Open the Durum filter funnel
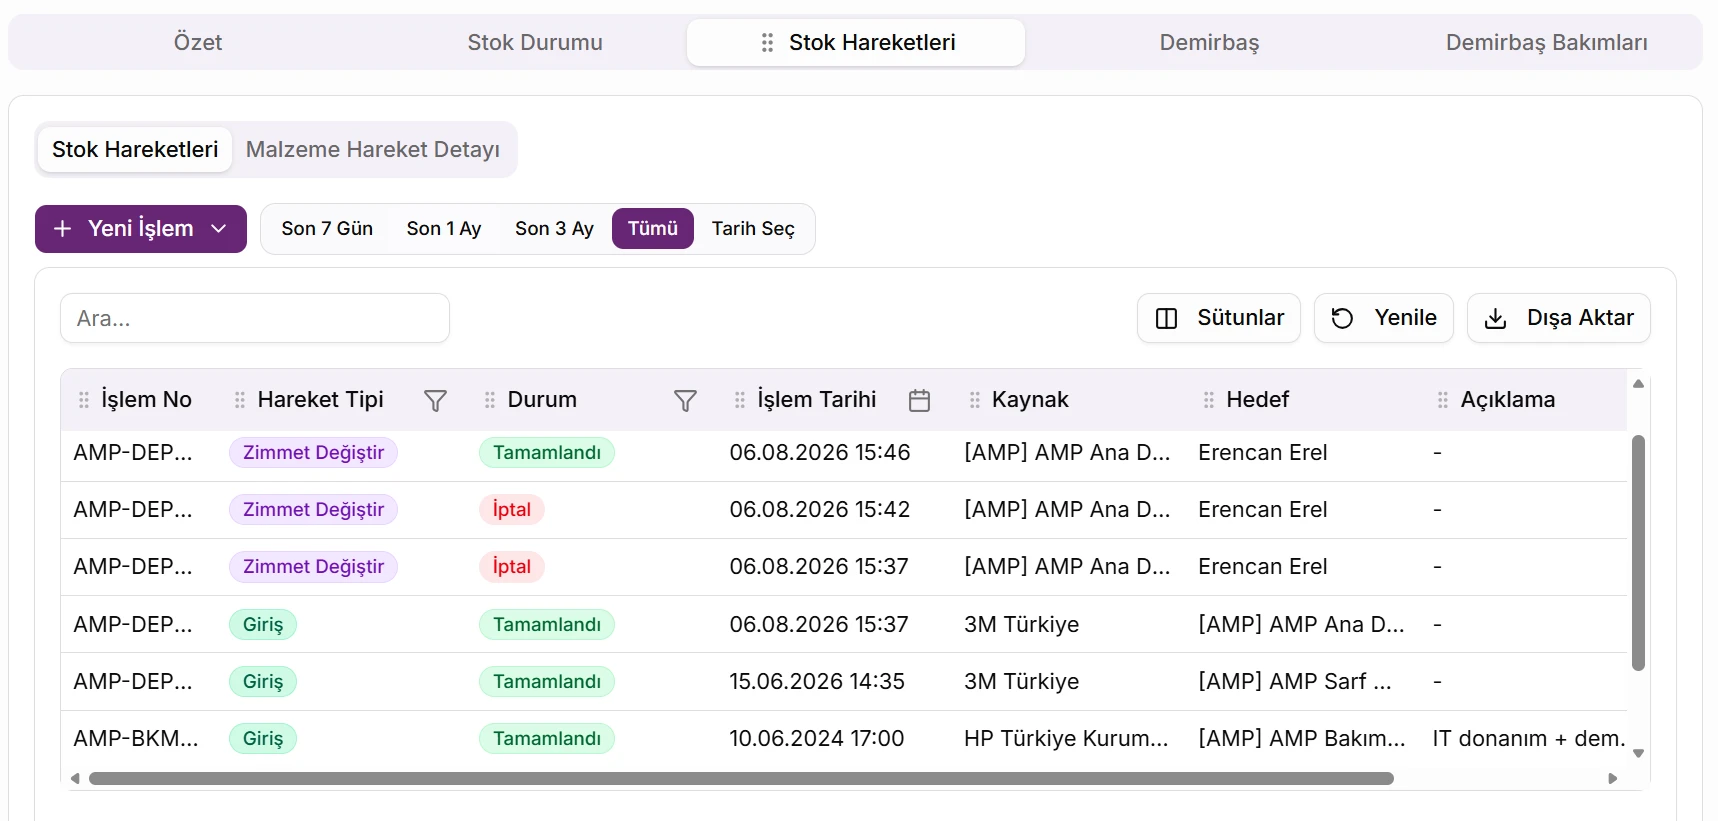 [x=685, y=401]
